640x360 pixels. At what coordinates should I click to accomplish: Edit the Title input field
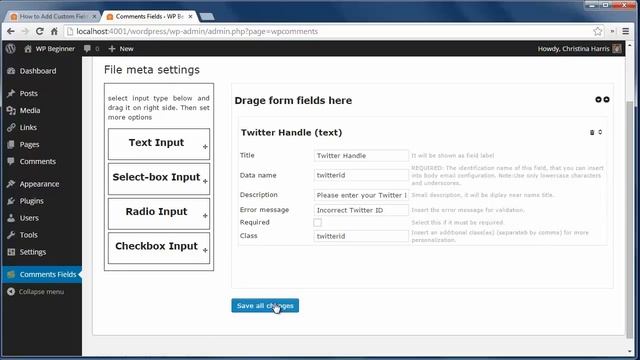point(361,156)
